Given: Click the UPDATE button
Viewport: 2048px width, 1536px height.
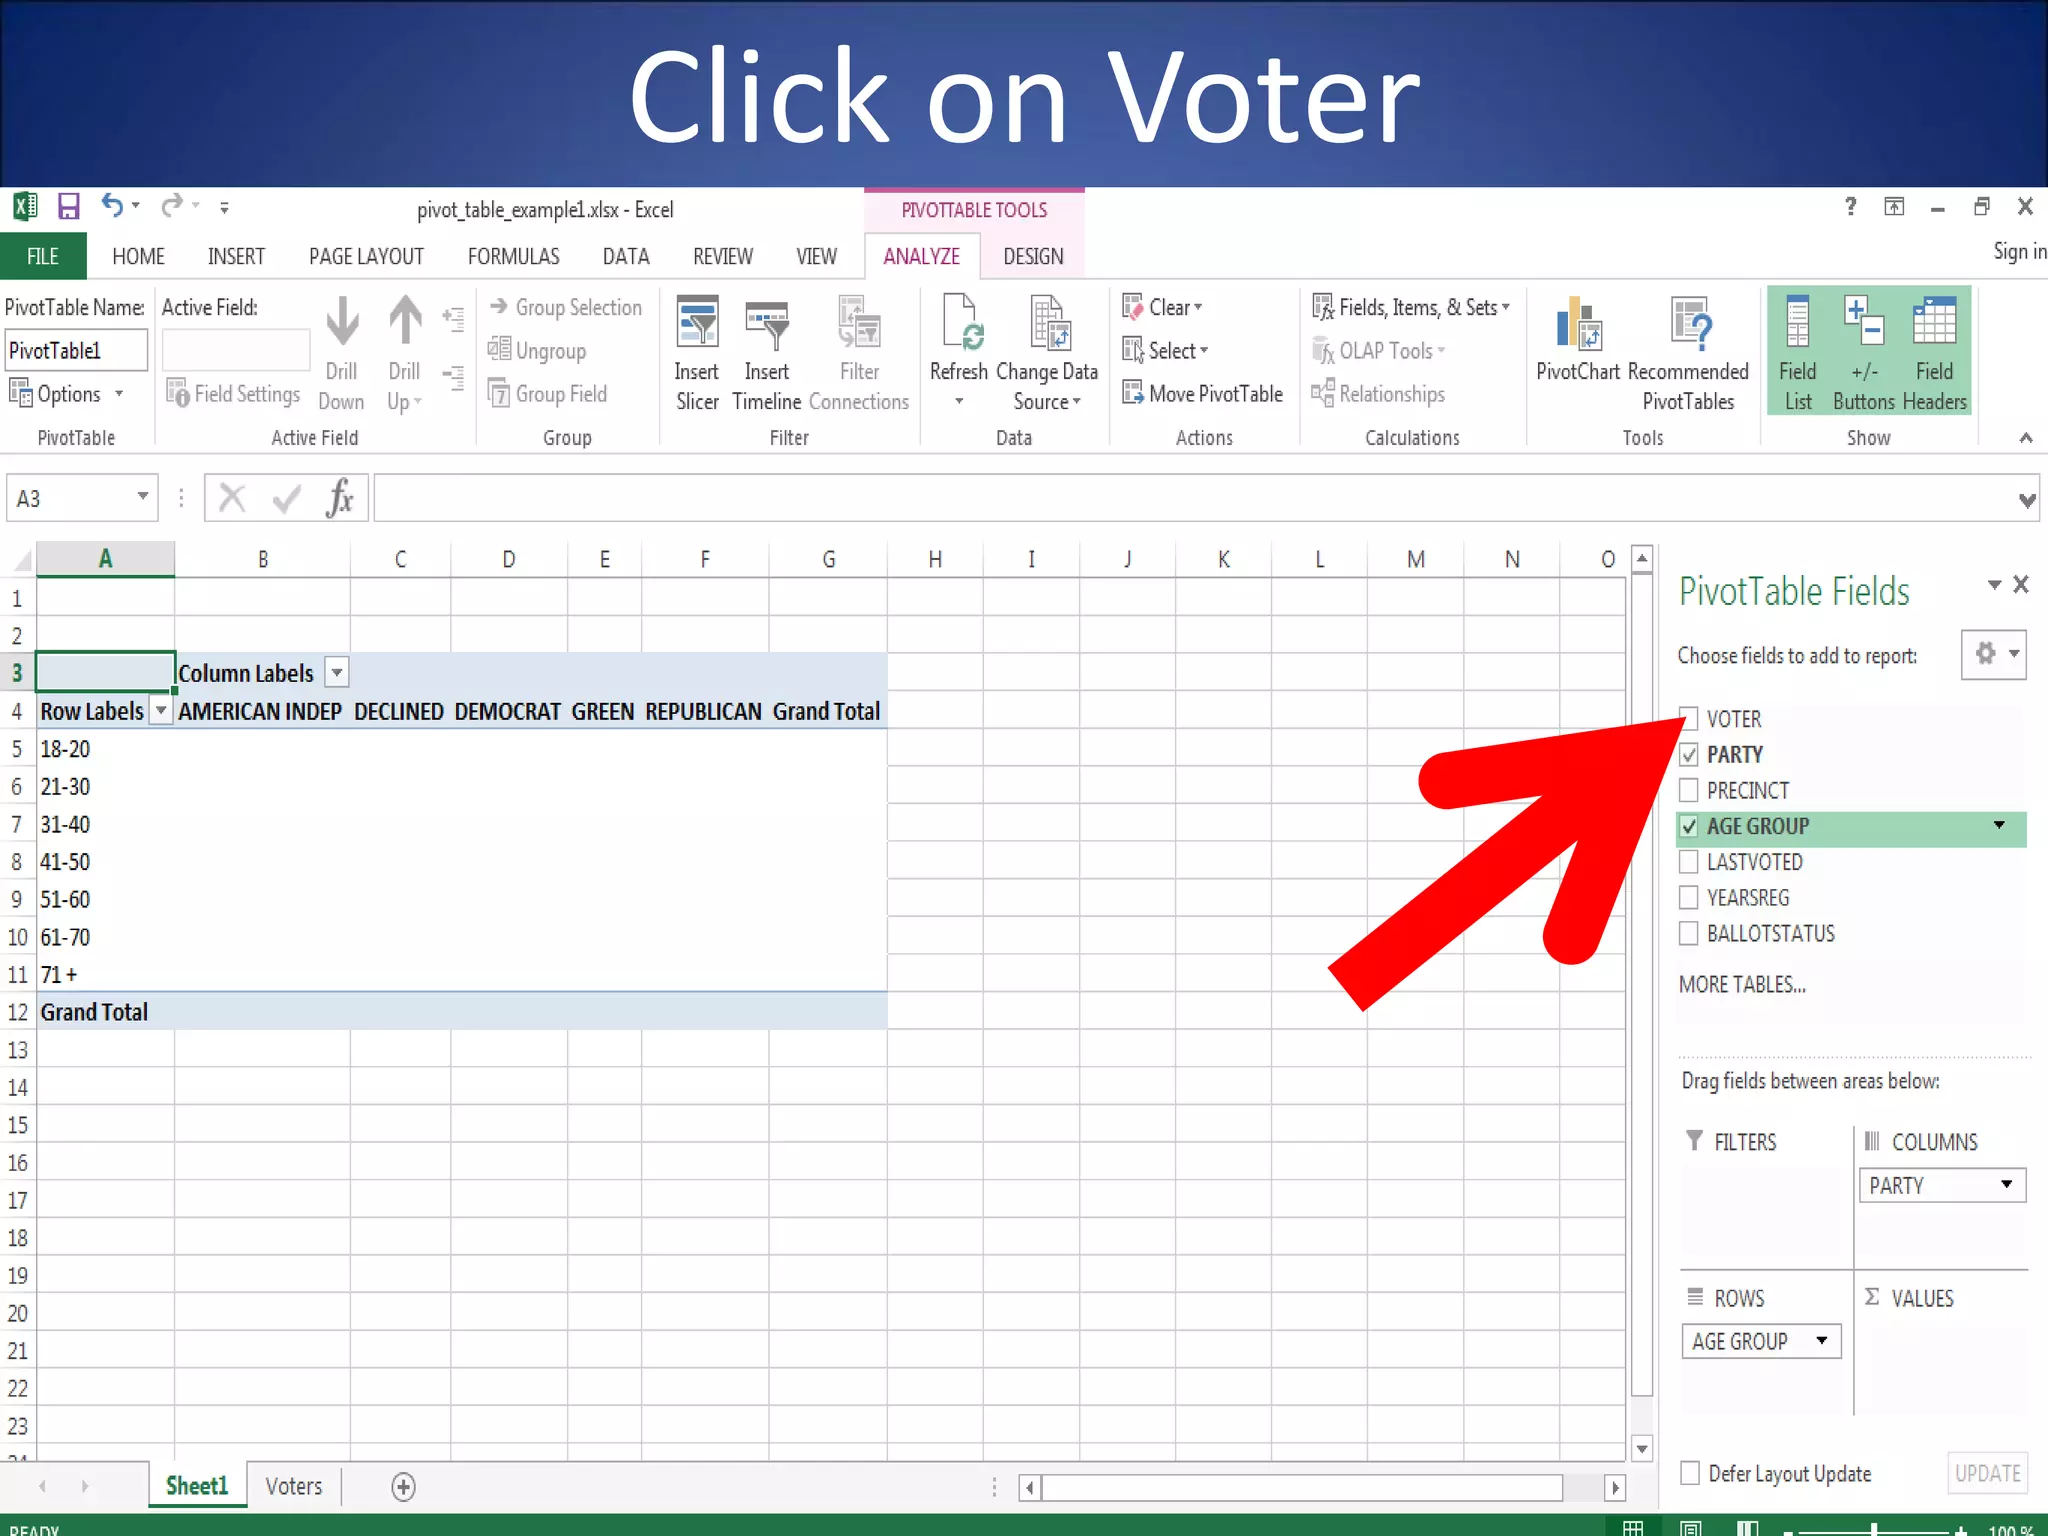Looking at the screenshot, I should click(x=1988, y=1473).
